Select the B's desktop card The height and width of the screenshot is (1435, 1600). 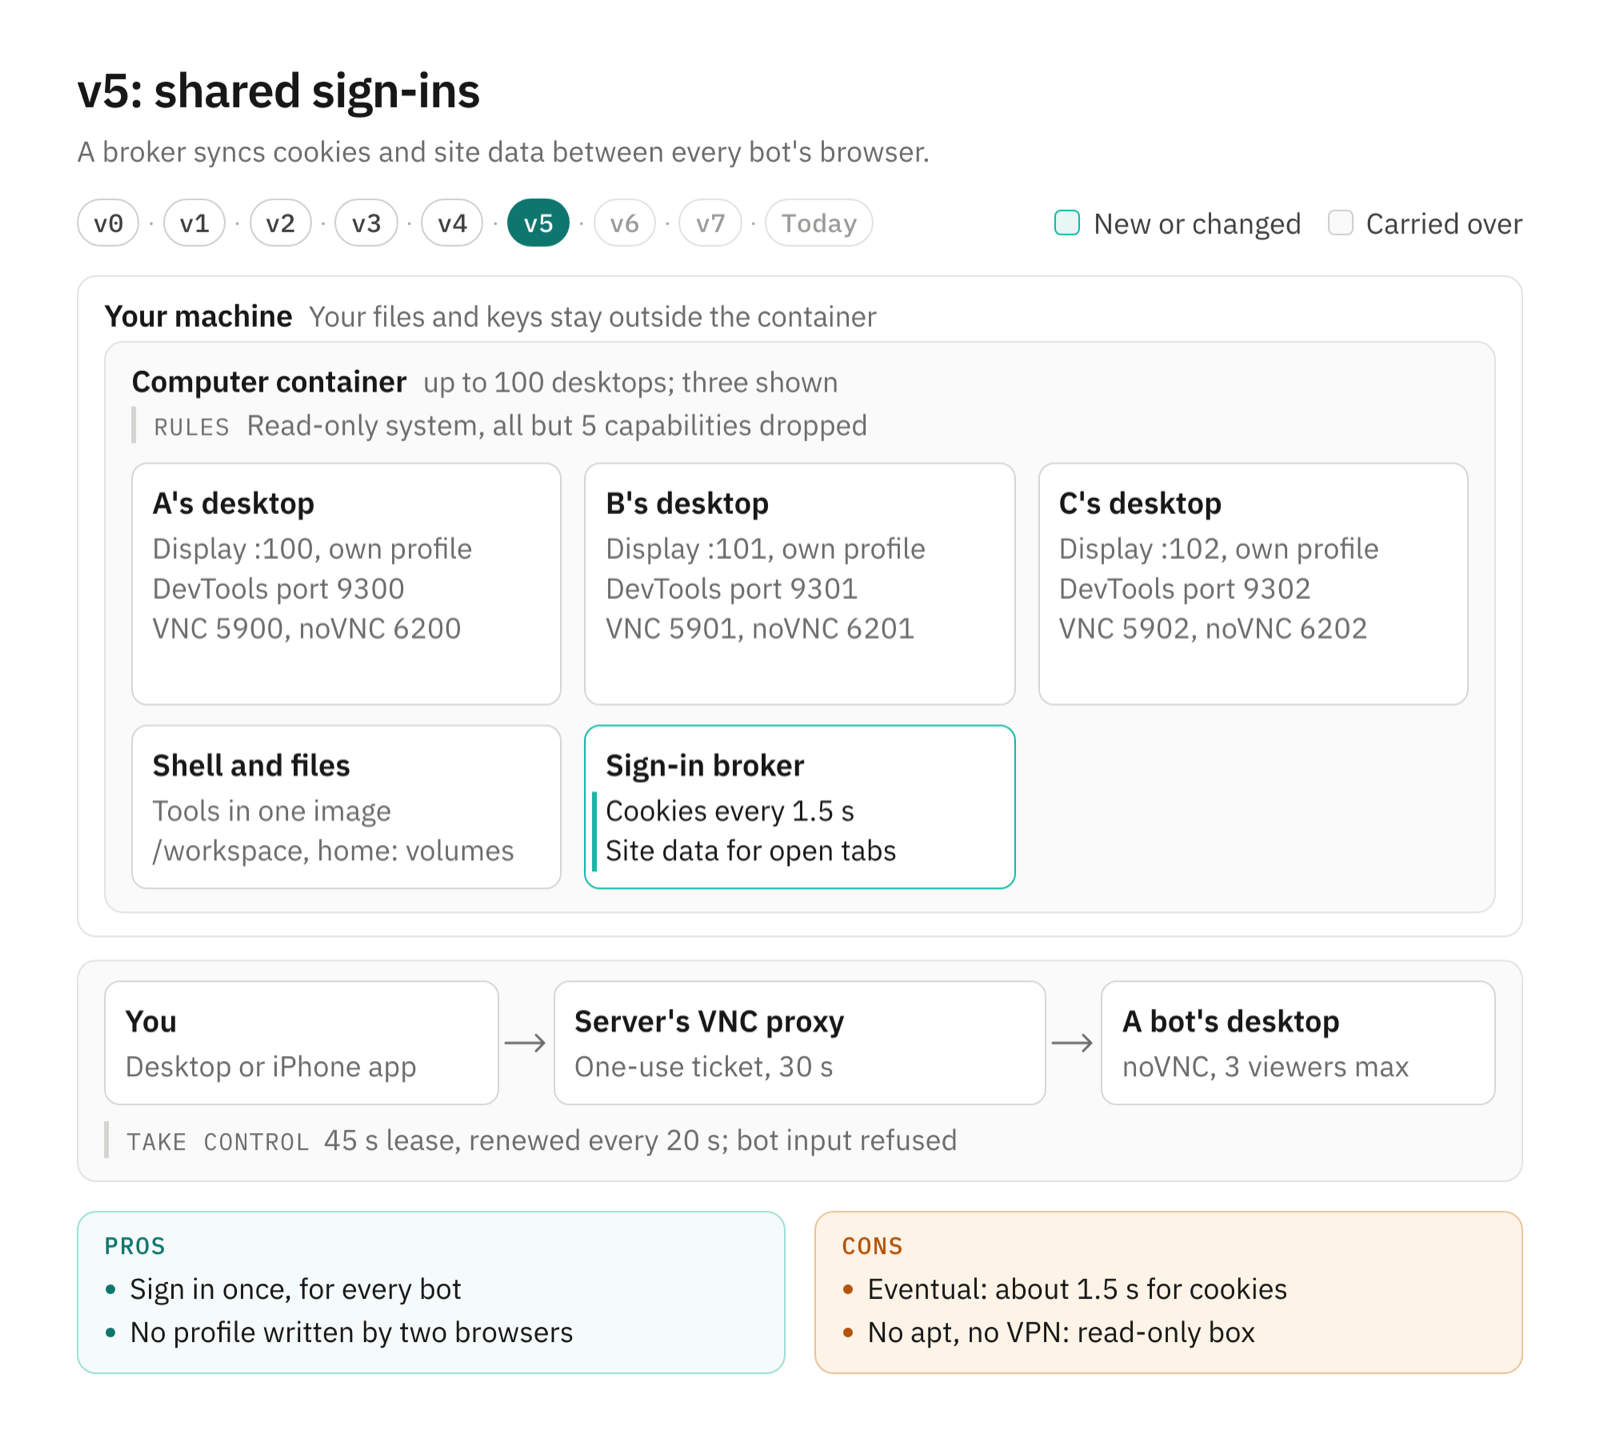[799, 584]
